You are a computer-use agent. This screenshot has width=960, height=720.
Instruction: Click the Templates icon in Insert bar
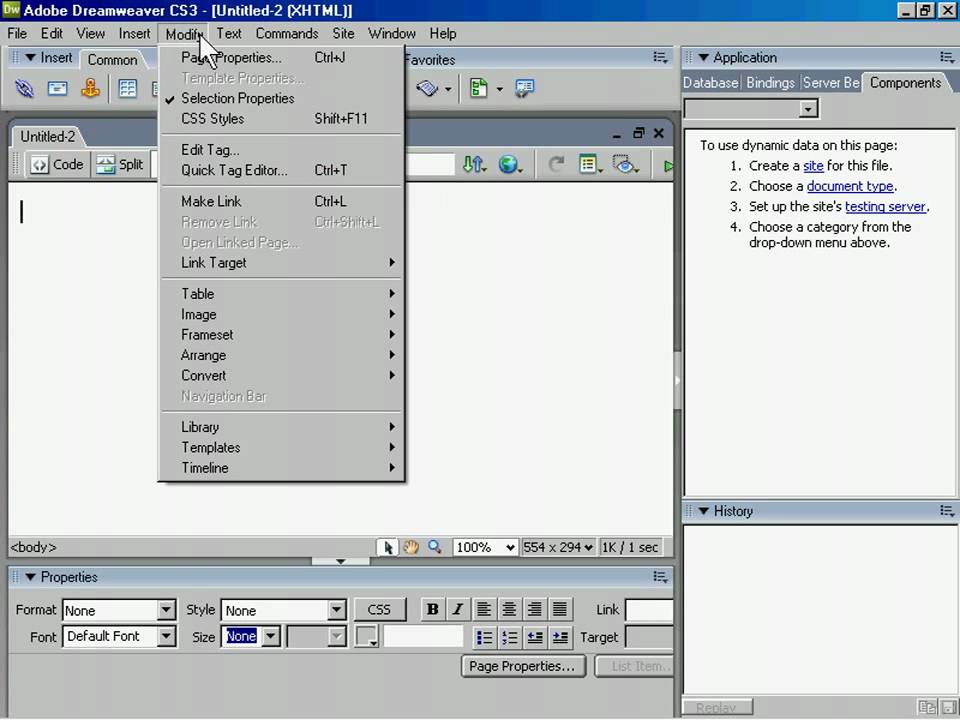[x=479, y=88]
